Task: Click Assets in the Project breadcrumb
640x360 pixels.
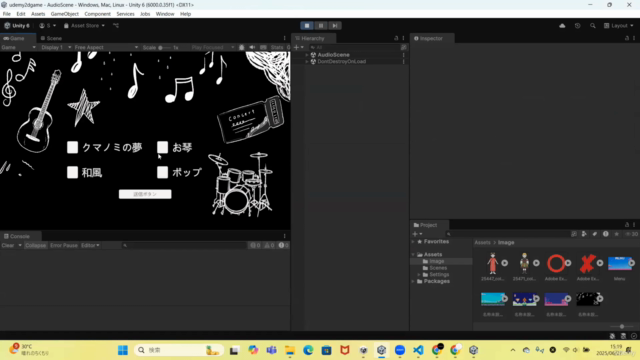Action: tap(482, 242)
